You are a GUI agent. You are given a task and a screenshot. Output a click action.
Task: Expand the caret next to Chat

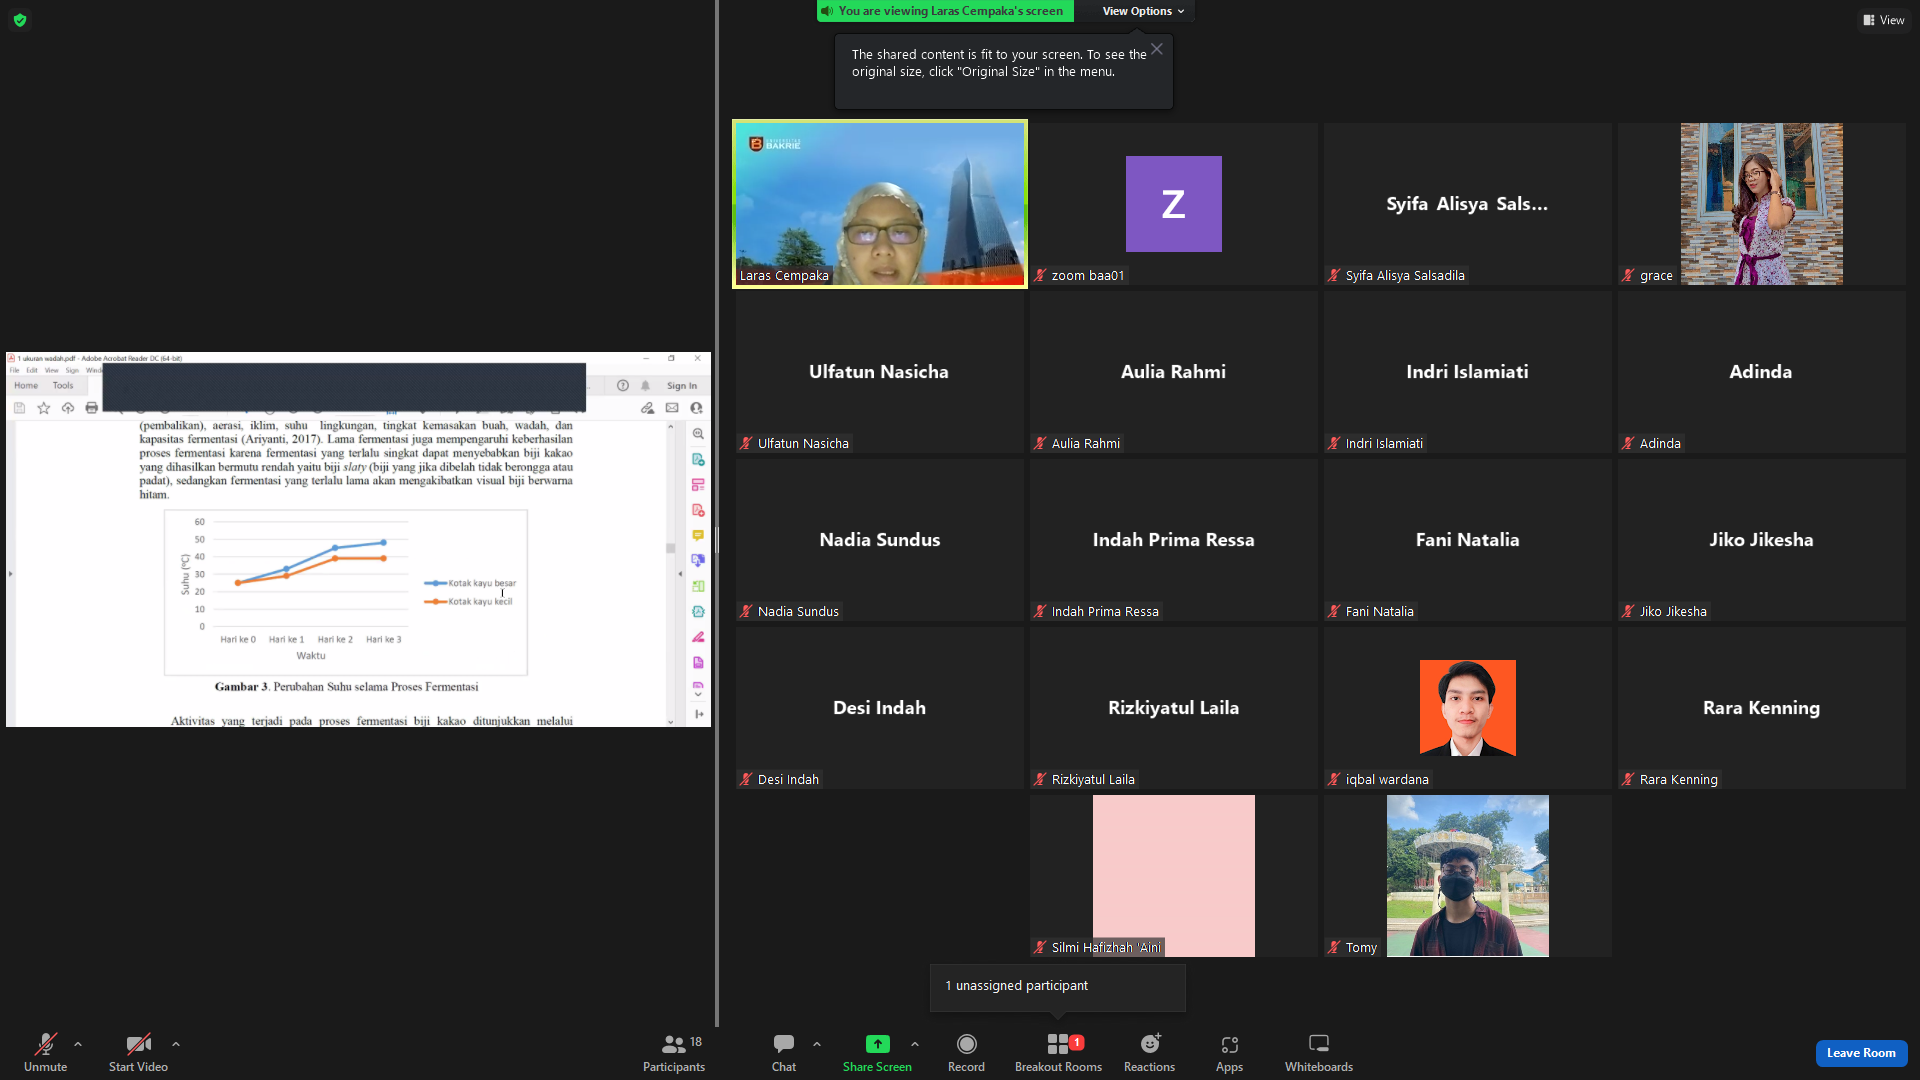click(817, 1044)
